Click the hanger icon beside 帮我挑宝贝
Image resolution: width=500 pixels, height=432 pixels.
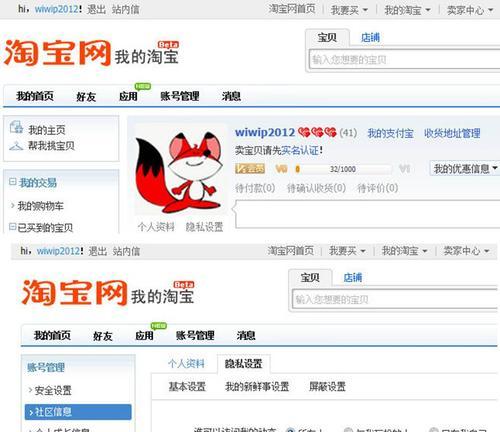coord(16,146)
